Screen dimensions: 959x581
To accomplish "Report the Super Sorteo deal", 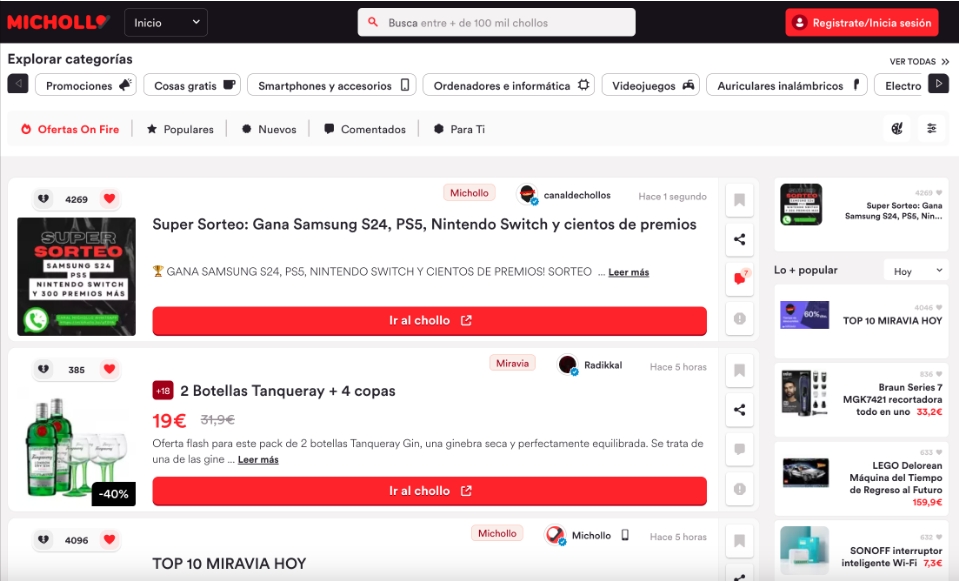I will click(x=739, y=319).
